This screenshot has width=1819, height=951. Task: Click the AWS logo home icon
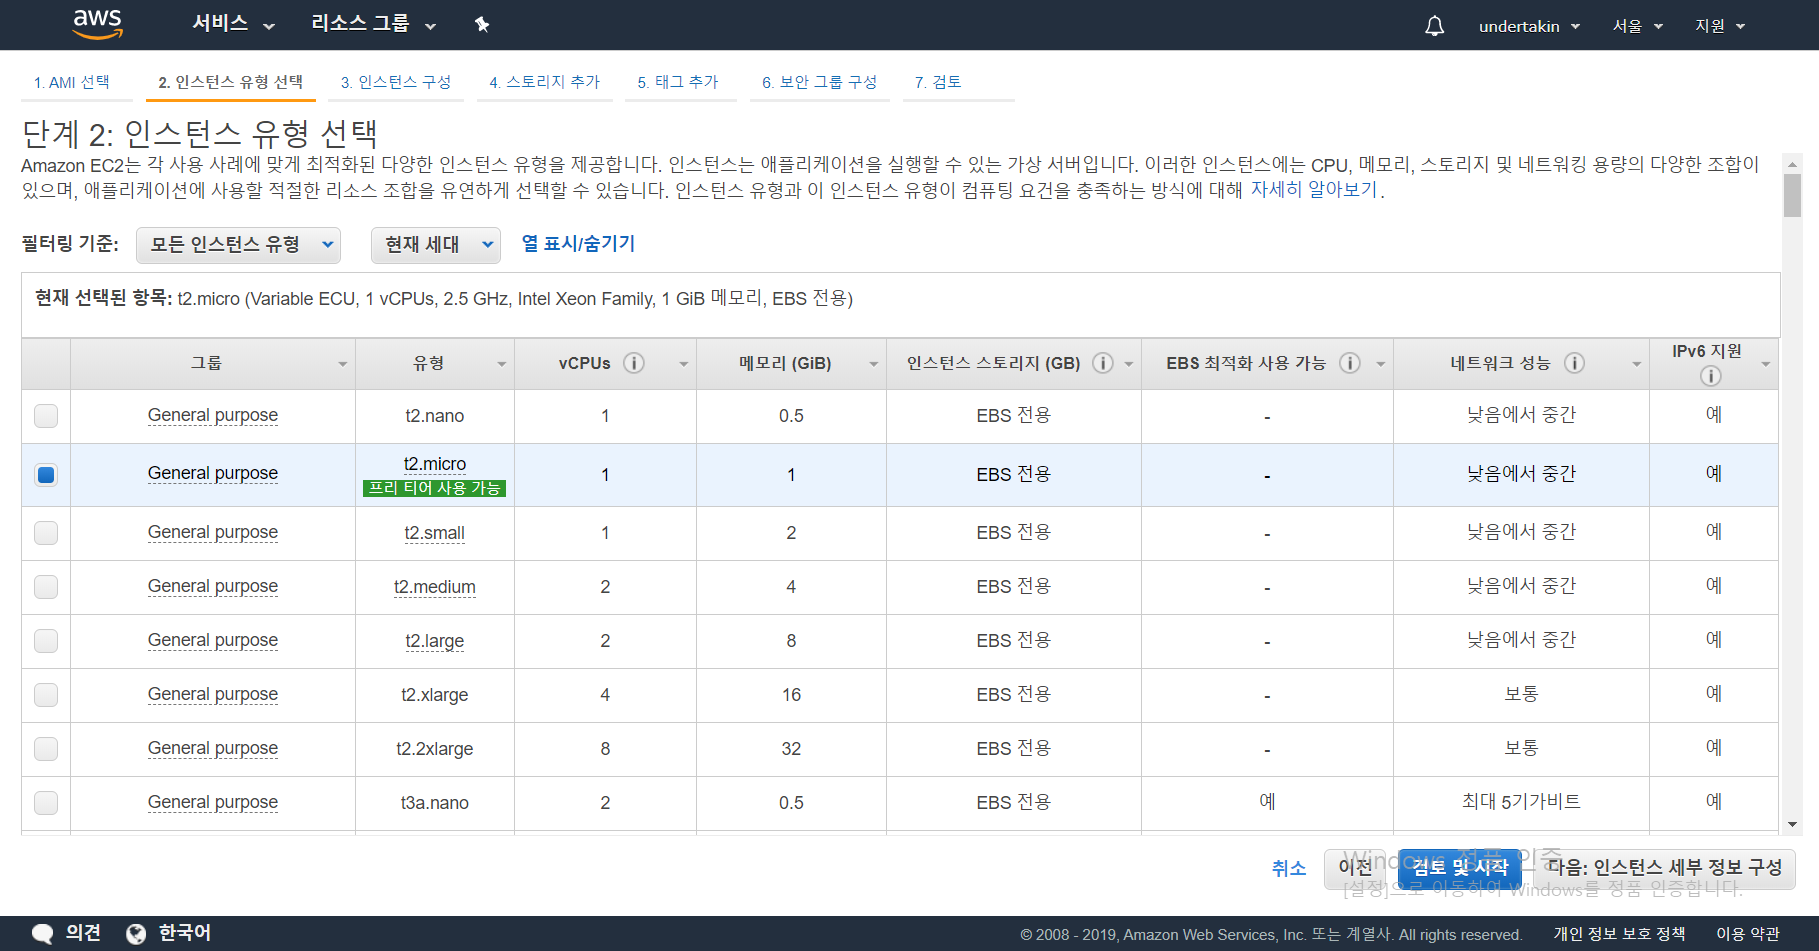[98, 24]
